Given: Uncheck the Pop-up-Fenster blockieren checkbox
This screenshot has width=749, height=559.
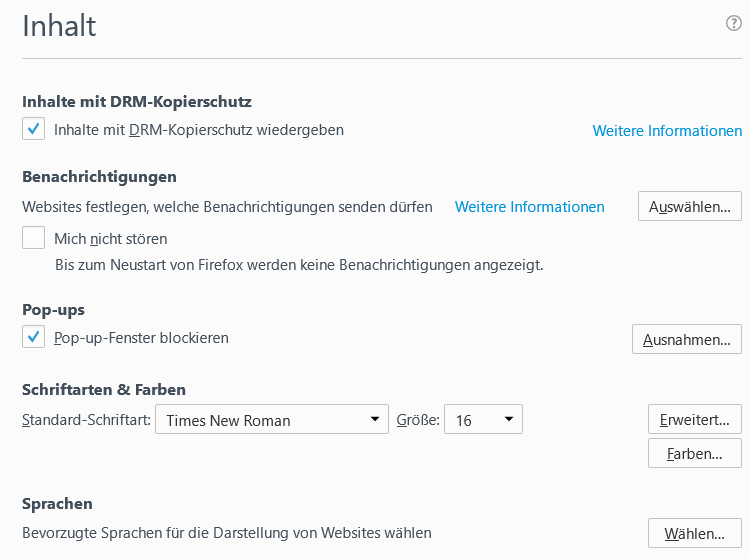Looking at the screenshot, I should tap(34, 337).
